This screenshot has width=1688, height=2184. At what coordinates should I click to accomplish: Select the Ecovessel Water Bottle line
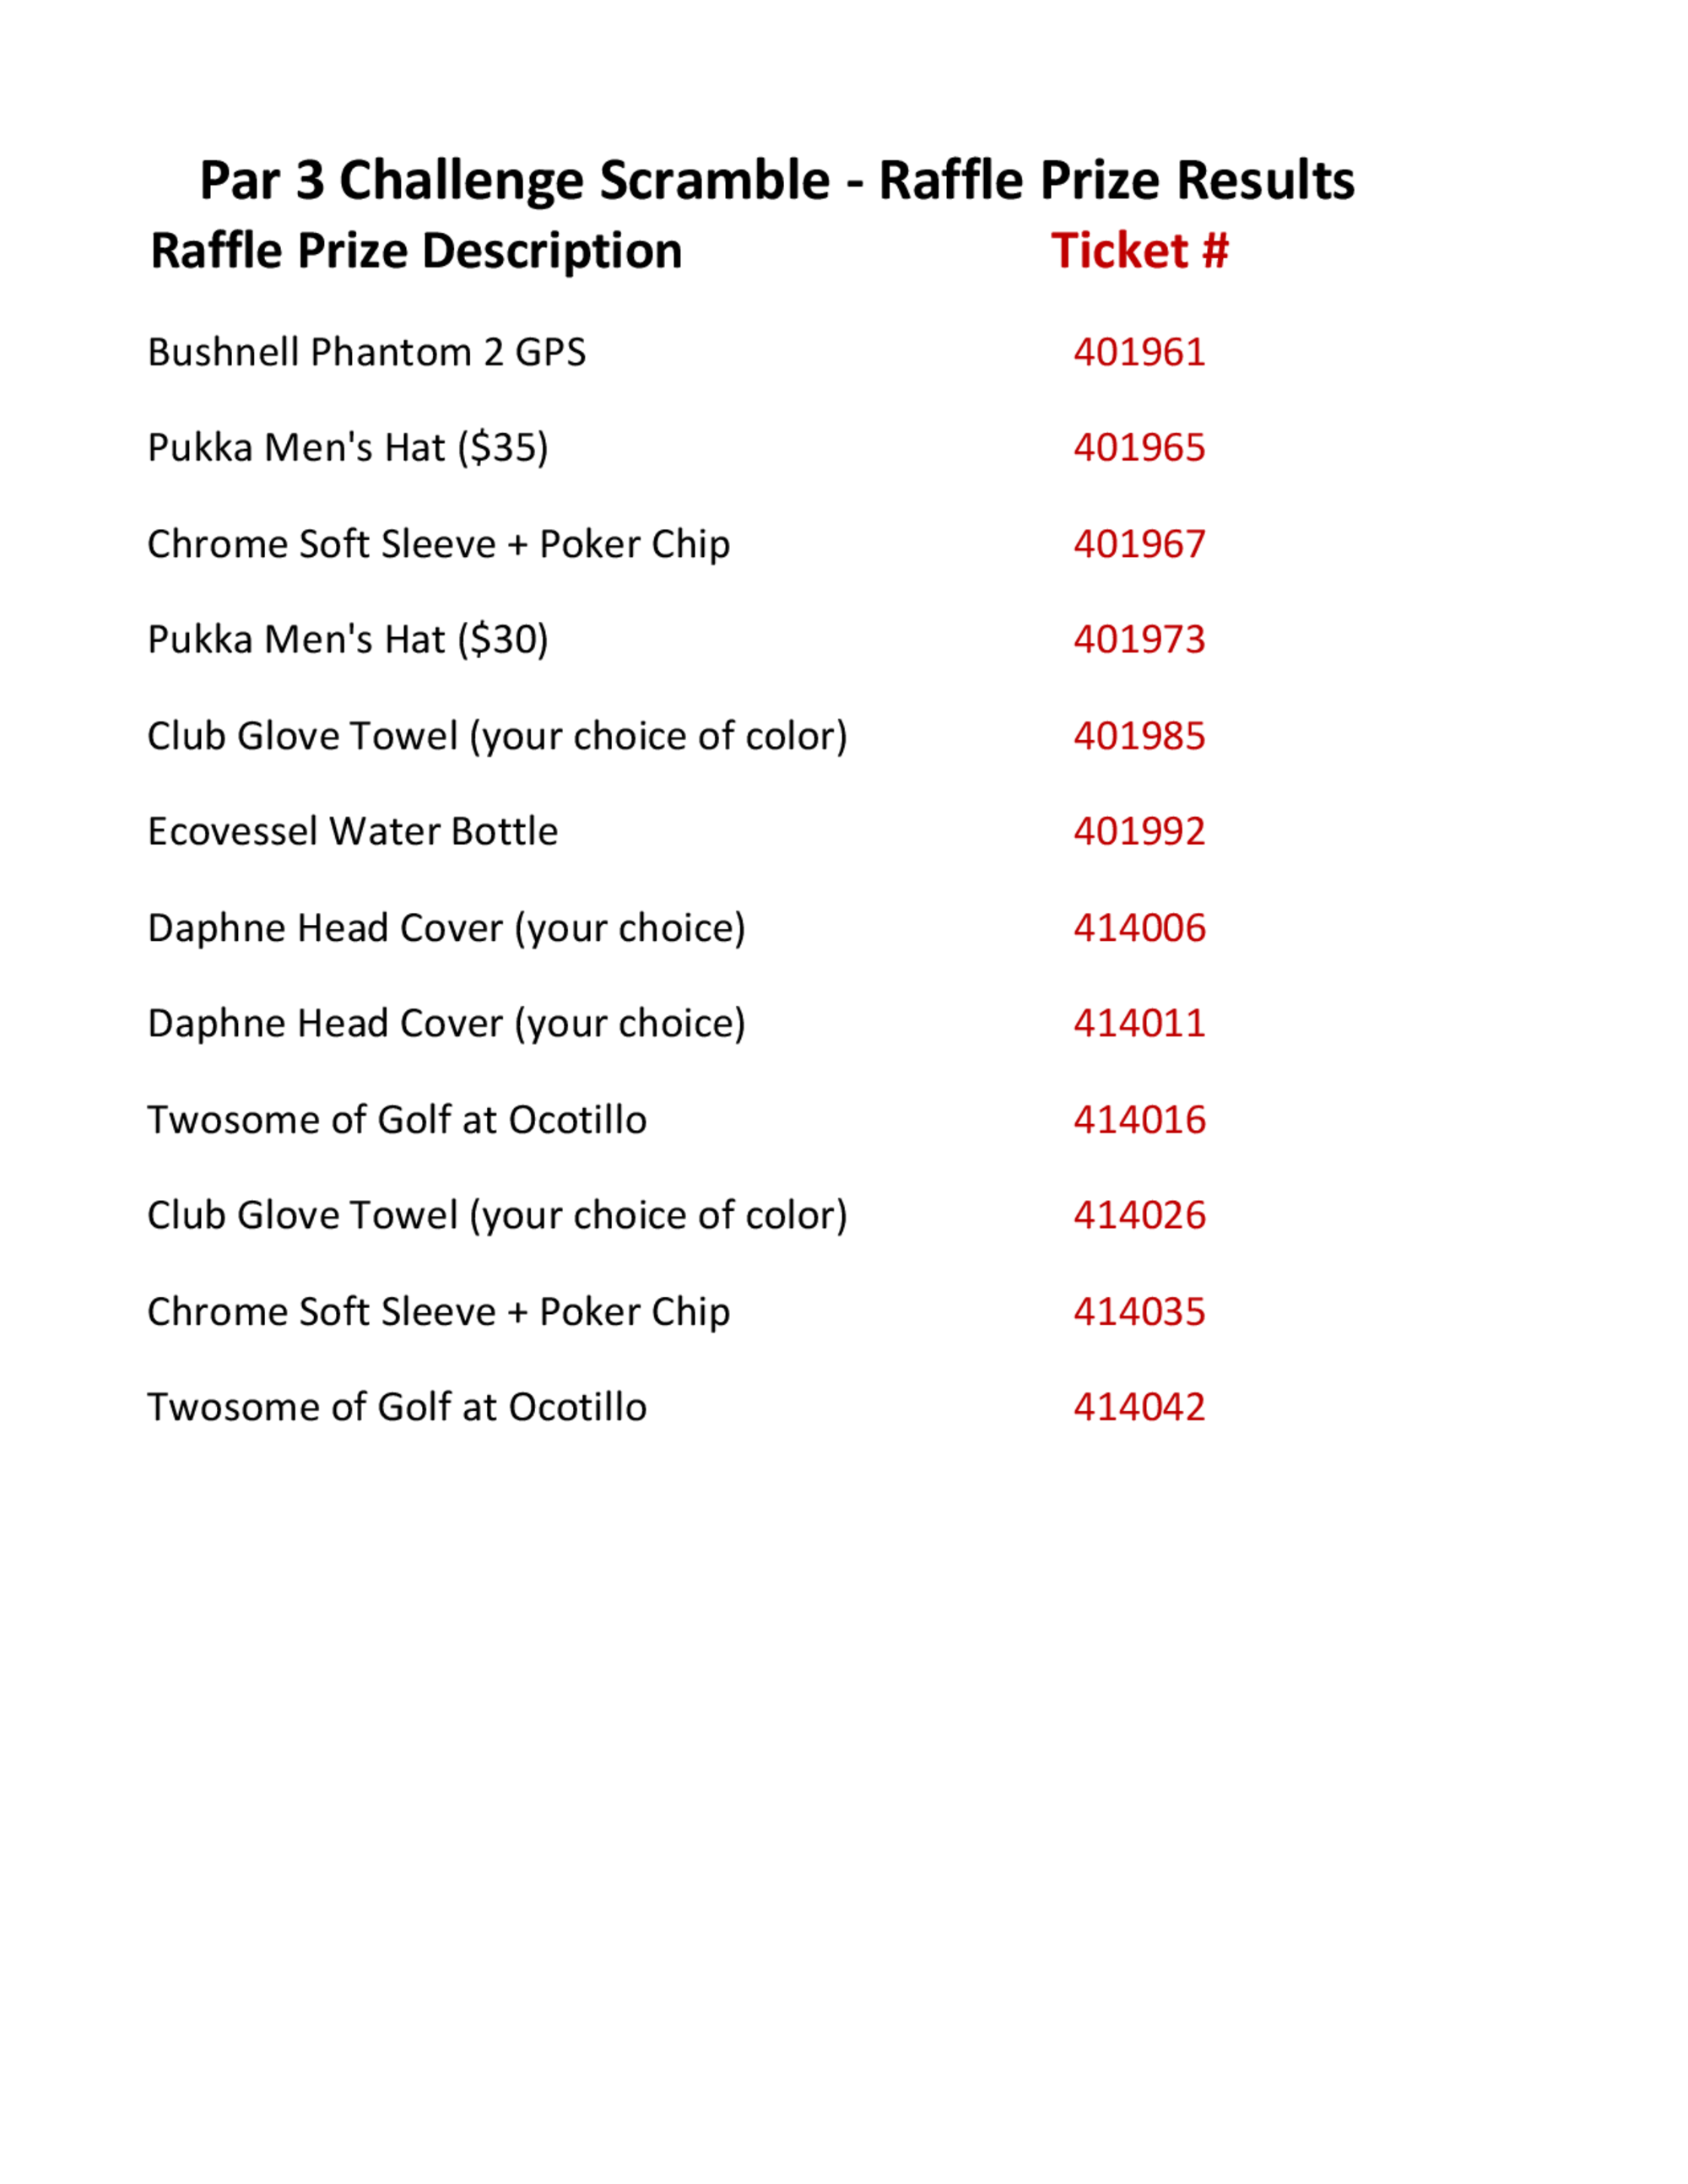pos(352,832)
